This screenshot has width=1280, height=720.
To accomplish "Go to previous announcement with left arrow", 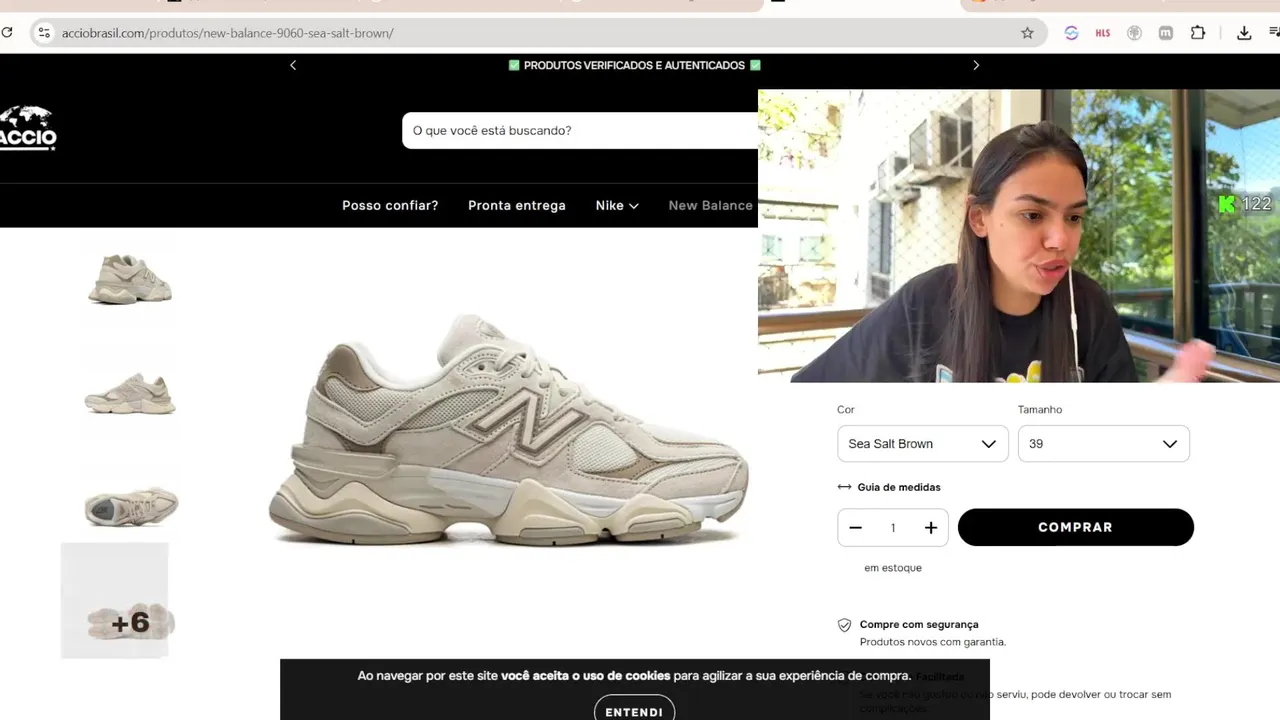I will [x=293, y=65].
